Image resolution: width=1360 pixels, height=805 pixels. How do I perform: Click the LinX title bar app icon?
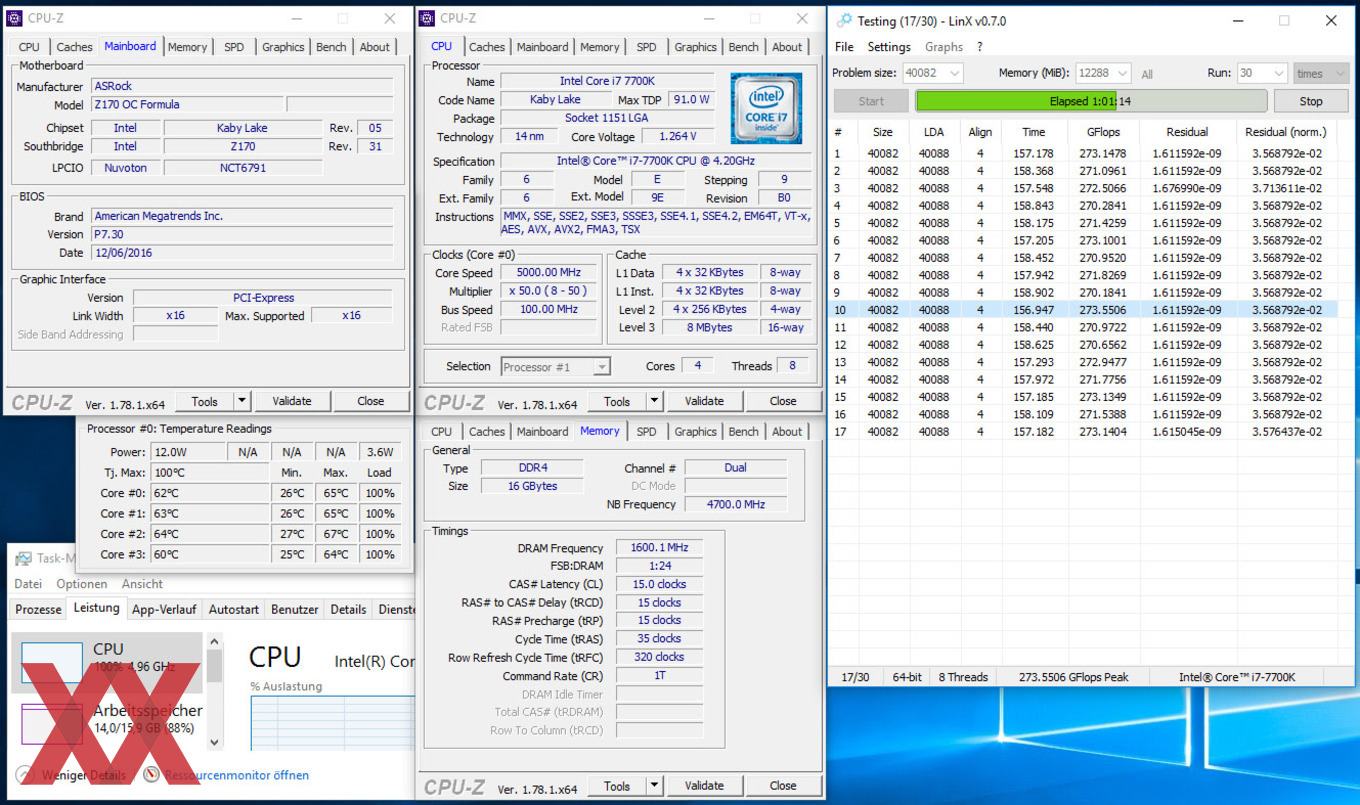(x=845, y=20)
